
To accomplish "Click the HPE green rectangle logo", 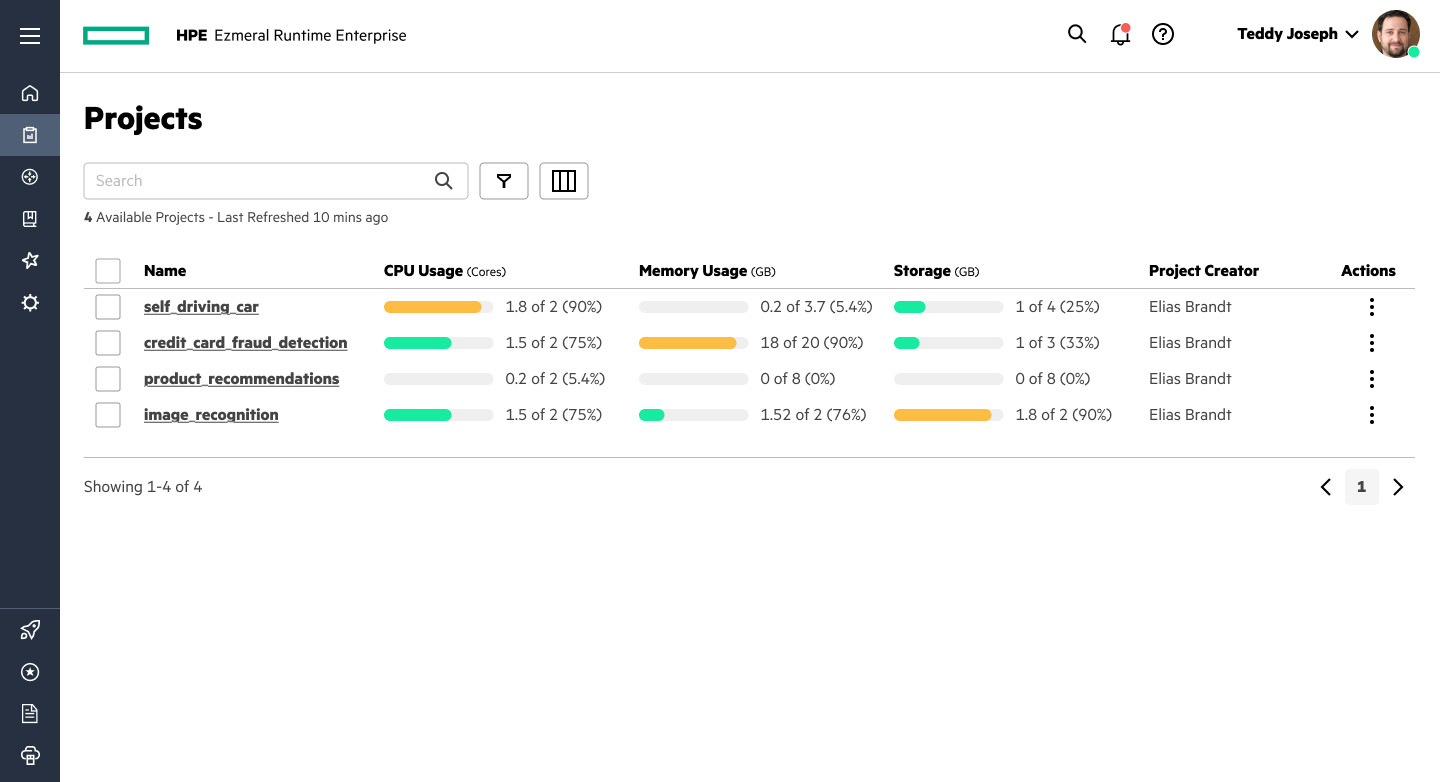I will 116,36.
